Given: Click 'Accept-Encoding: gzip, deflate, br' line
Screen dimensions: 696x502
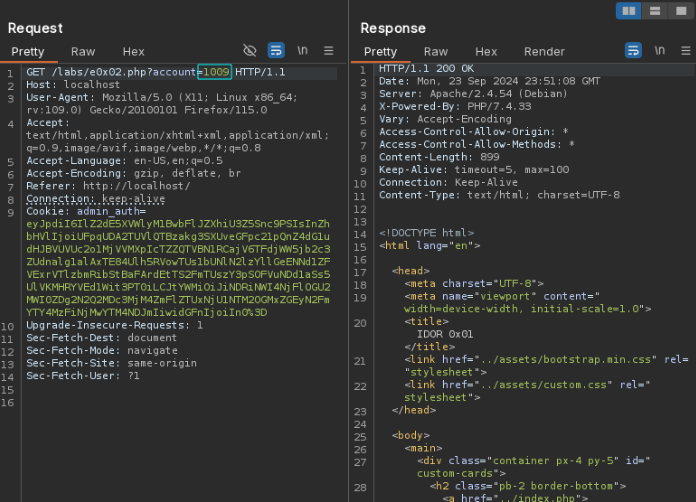Looking at the screenshot, I should pyautogui.click(x=133, y=174).
